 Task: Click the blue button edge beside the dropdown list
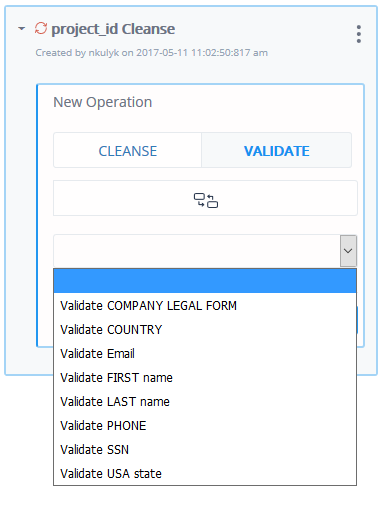357,320
